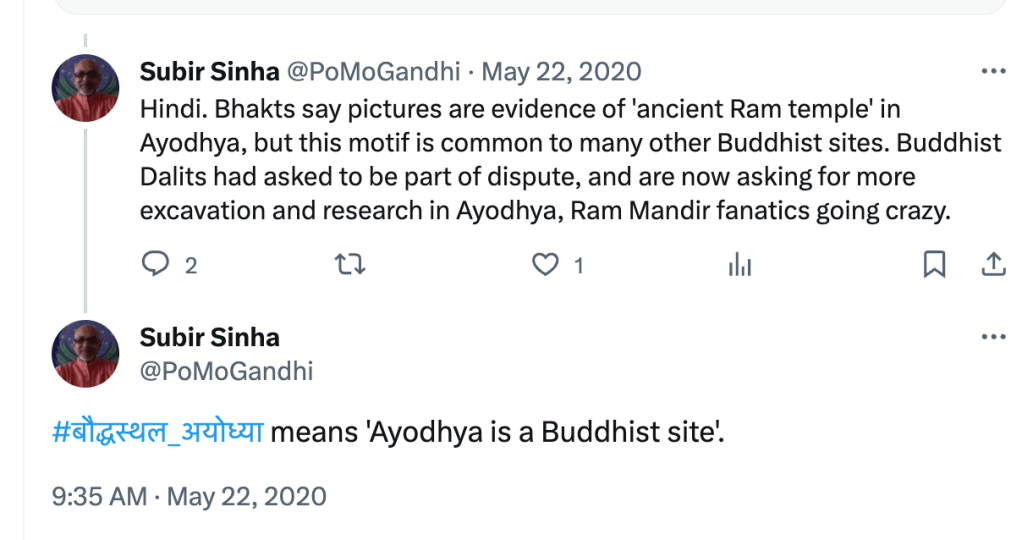Image resolution: width=1022 pixels, height=540 pixels.
Task: Click the @PoMoGandhi handle in first tweet
Action: (374, 72)
